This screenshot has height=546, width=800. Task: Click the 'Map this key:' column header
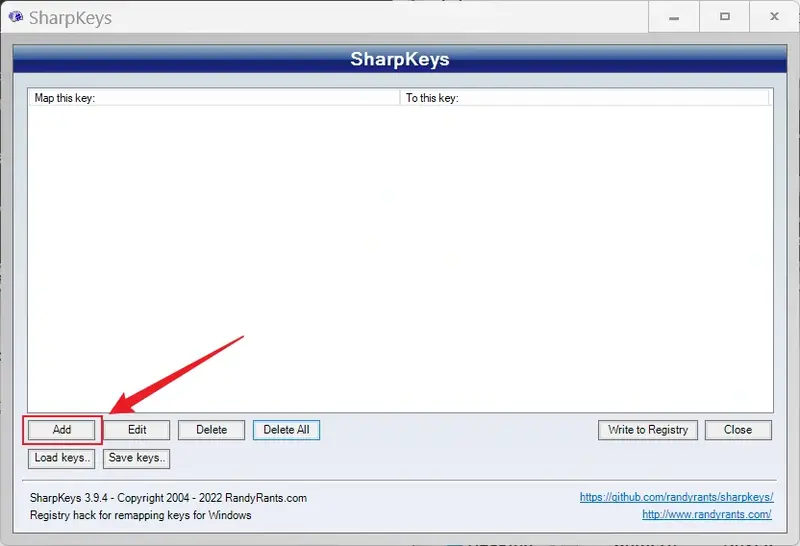214,98
